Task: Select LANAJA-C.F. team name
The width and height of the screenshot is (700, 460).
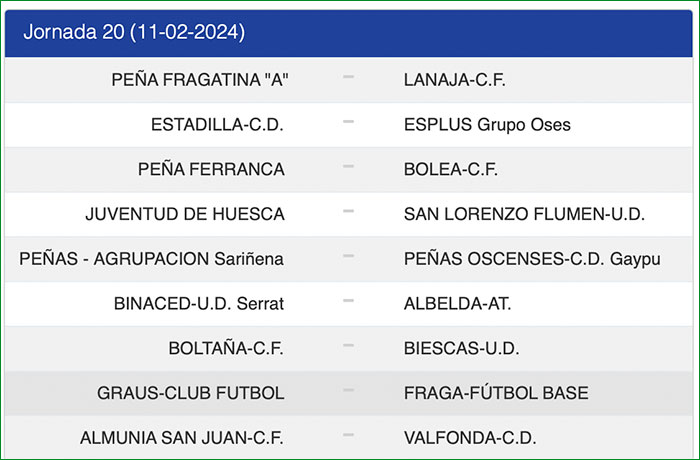Action: (x=455, y=80)
